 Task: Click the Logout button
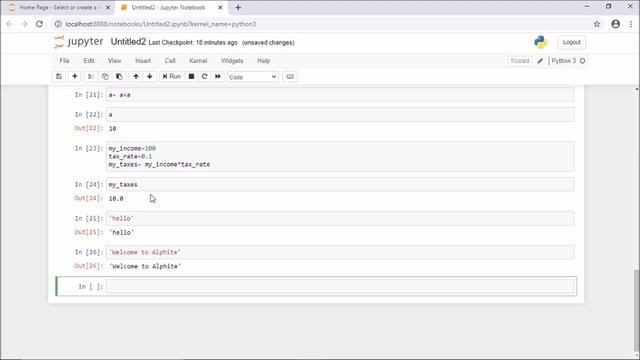pos(571,42)
